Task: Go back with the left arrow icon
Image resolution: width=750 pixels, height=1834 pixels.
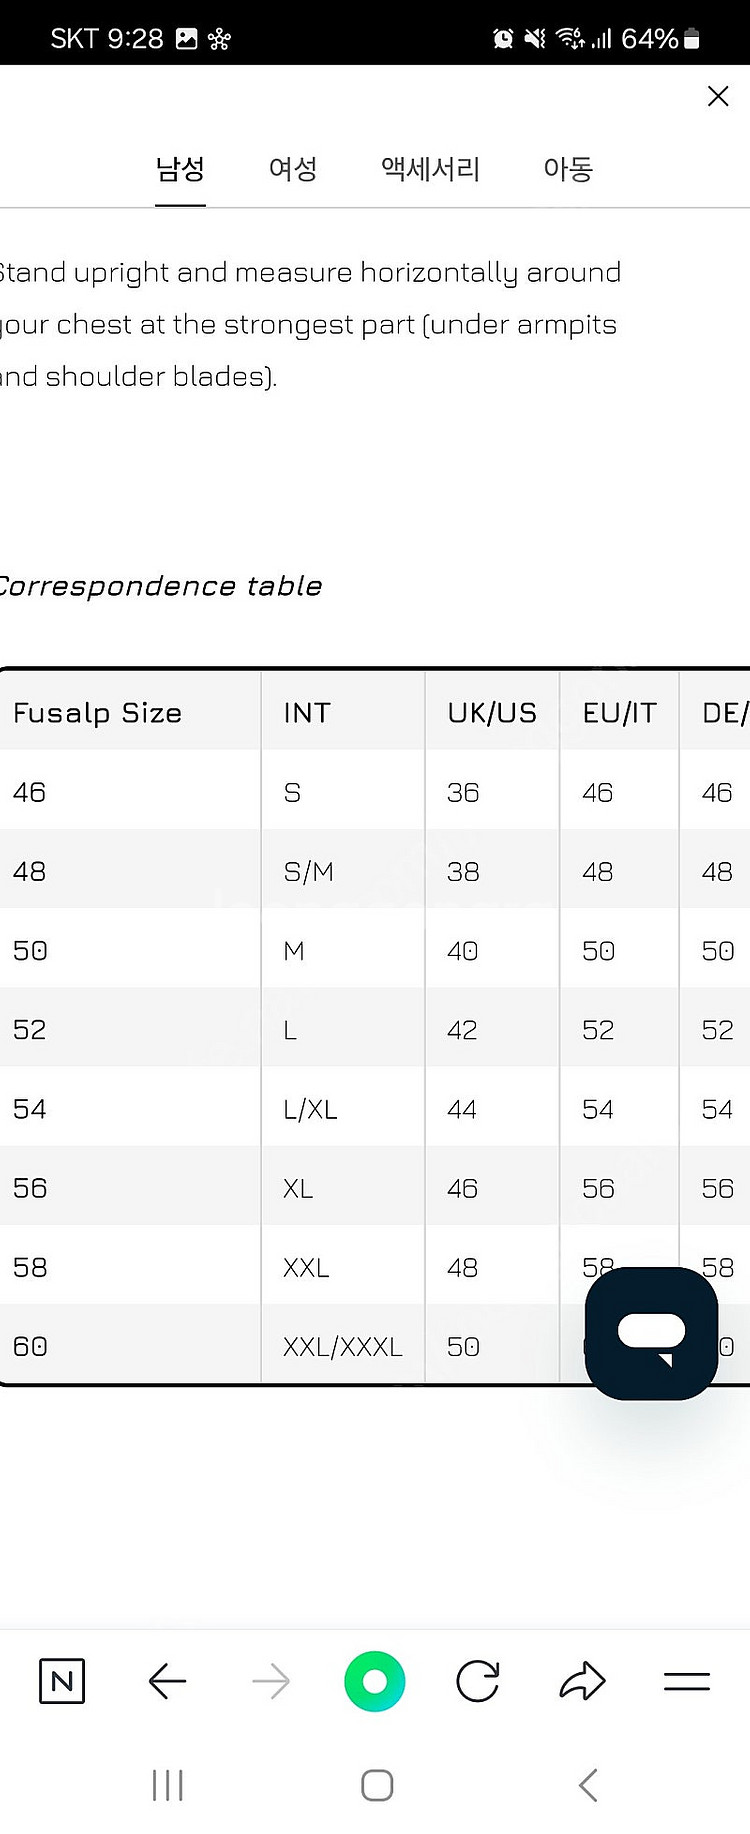Action: [167, 1681]
